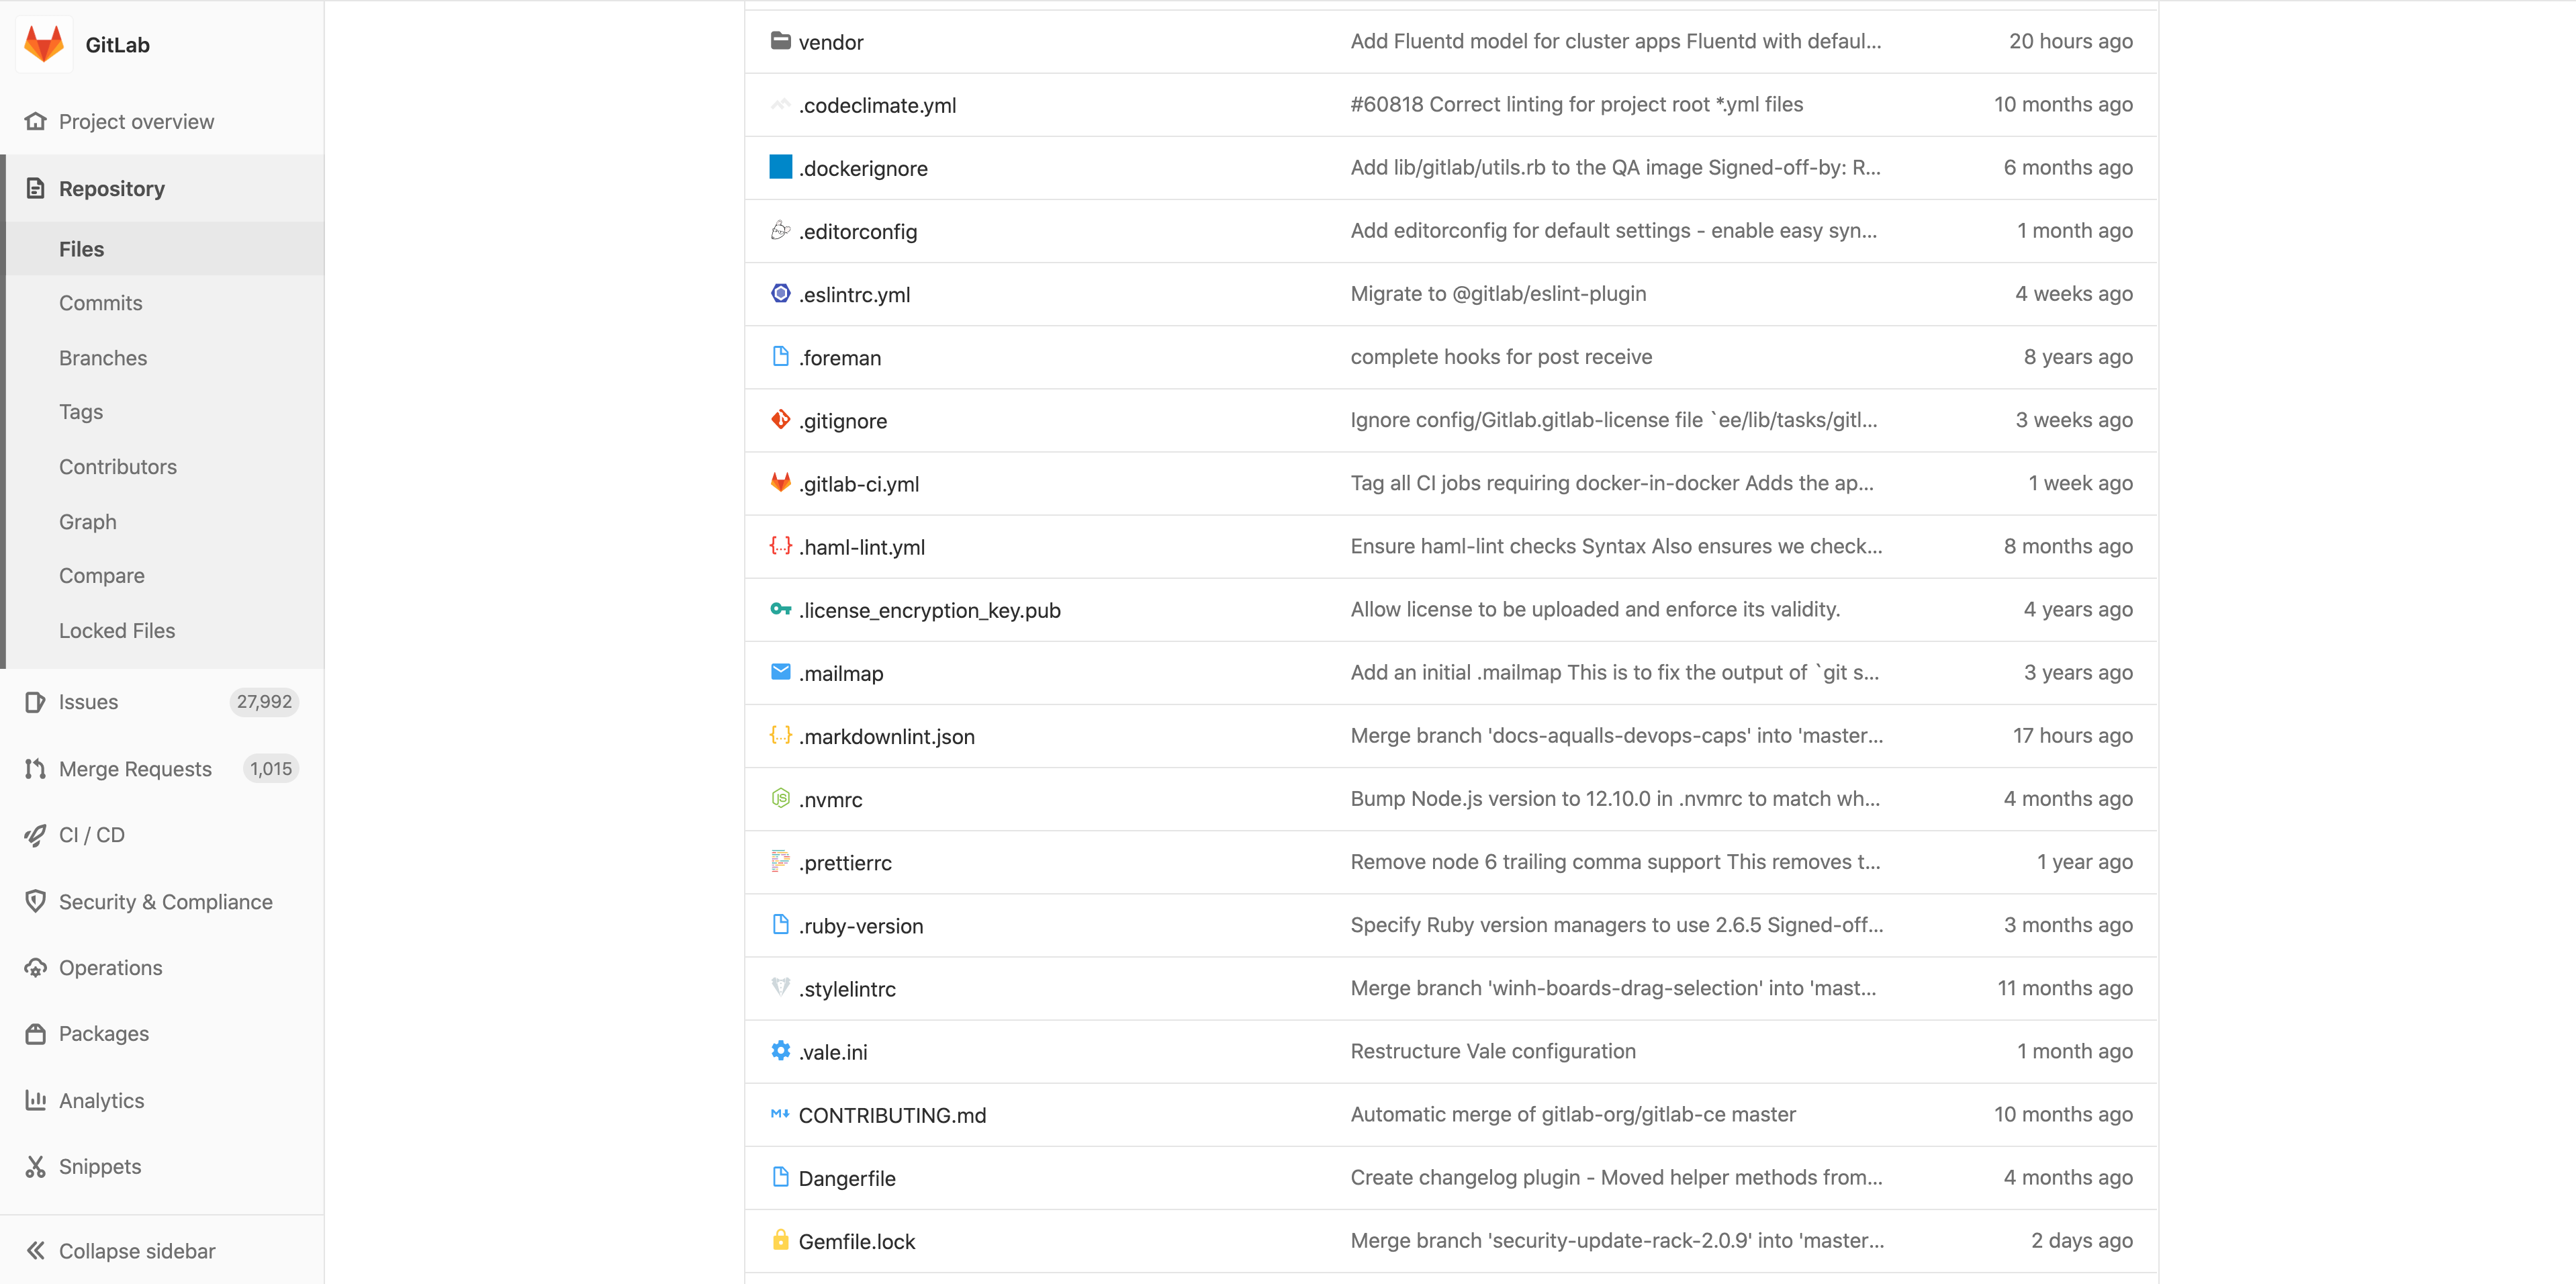The height and width of the screenshot is (1284, 2576).
Task: Open the Packages box icon
Action: click(34, 1033)
